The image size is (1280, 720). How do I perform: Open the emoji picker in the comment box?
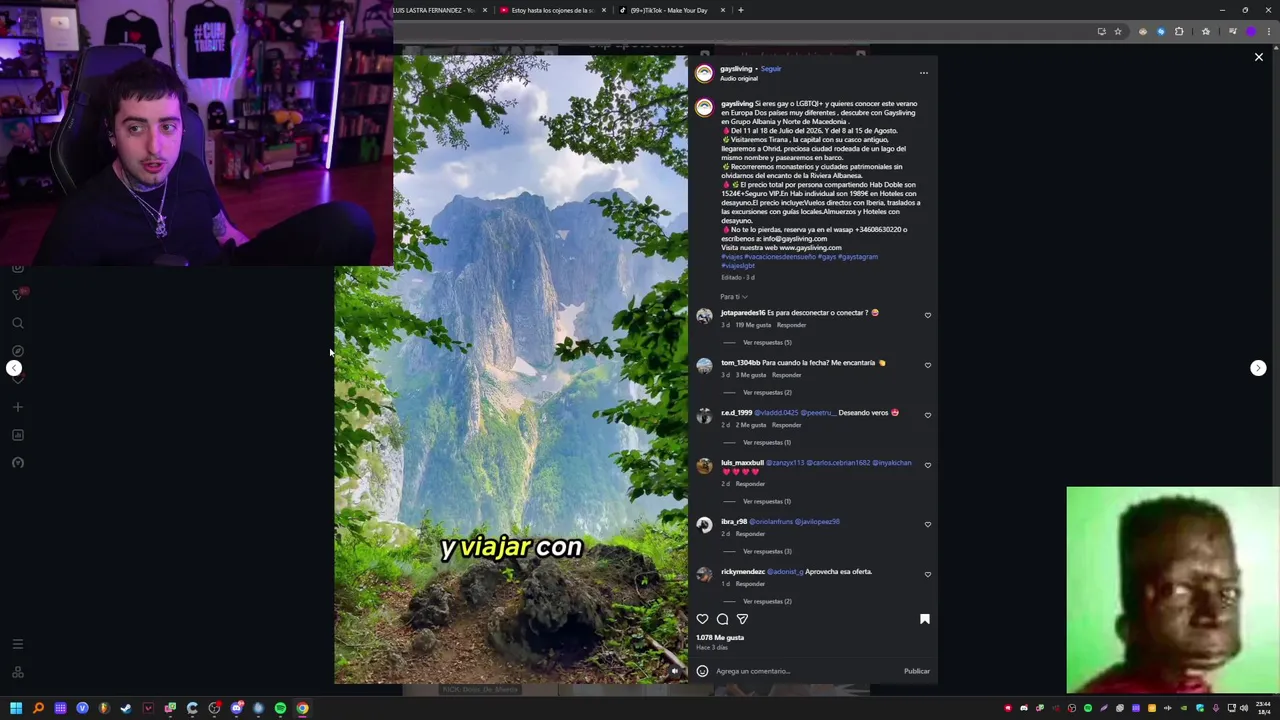pyautogui.click(x=702, y=671)
